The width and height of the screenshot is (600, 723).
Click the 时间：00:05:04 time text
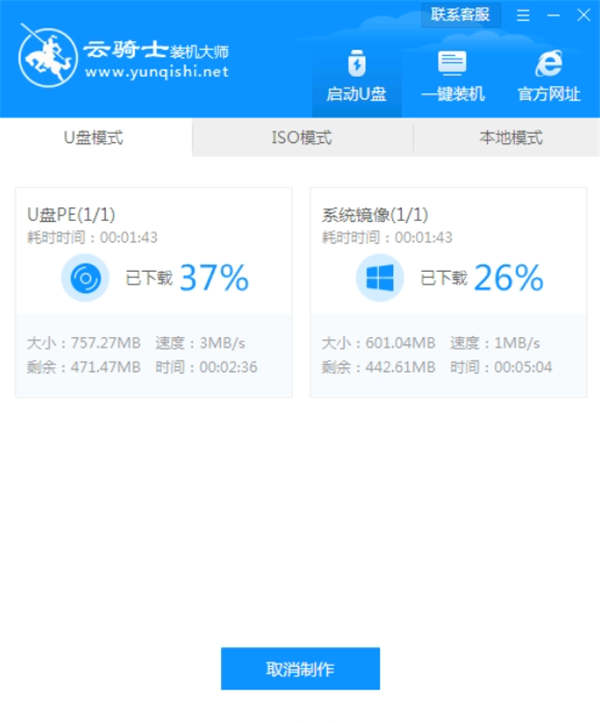click(501, 367)
